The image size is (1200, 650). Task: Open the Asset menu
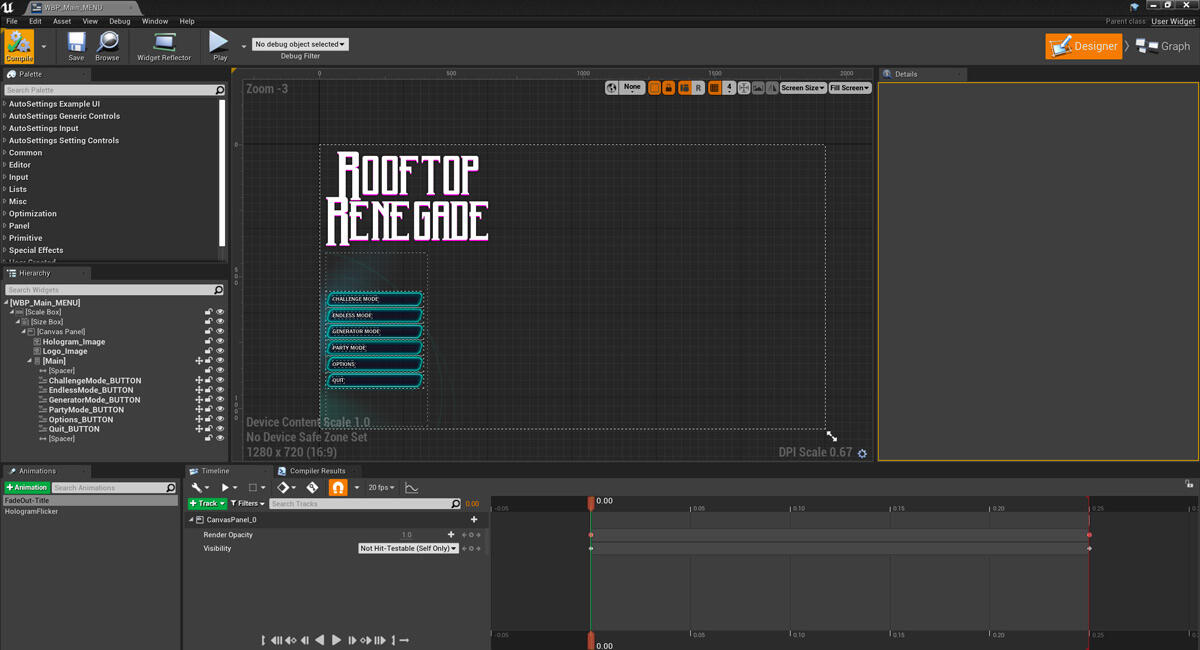pyautogui.click(x=62, y=21)
